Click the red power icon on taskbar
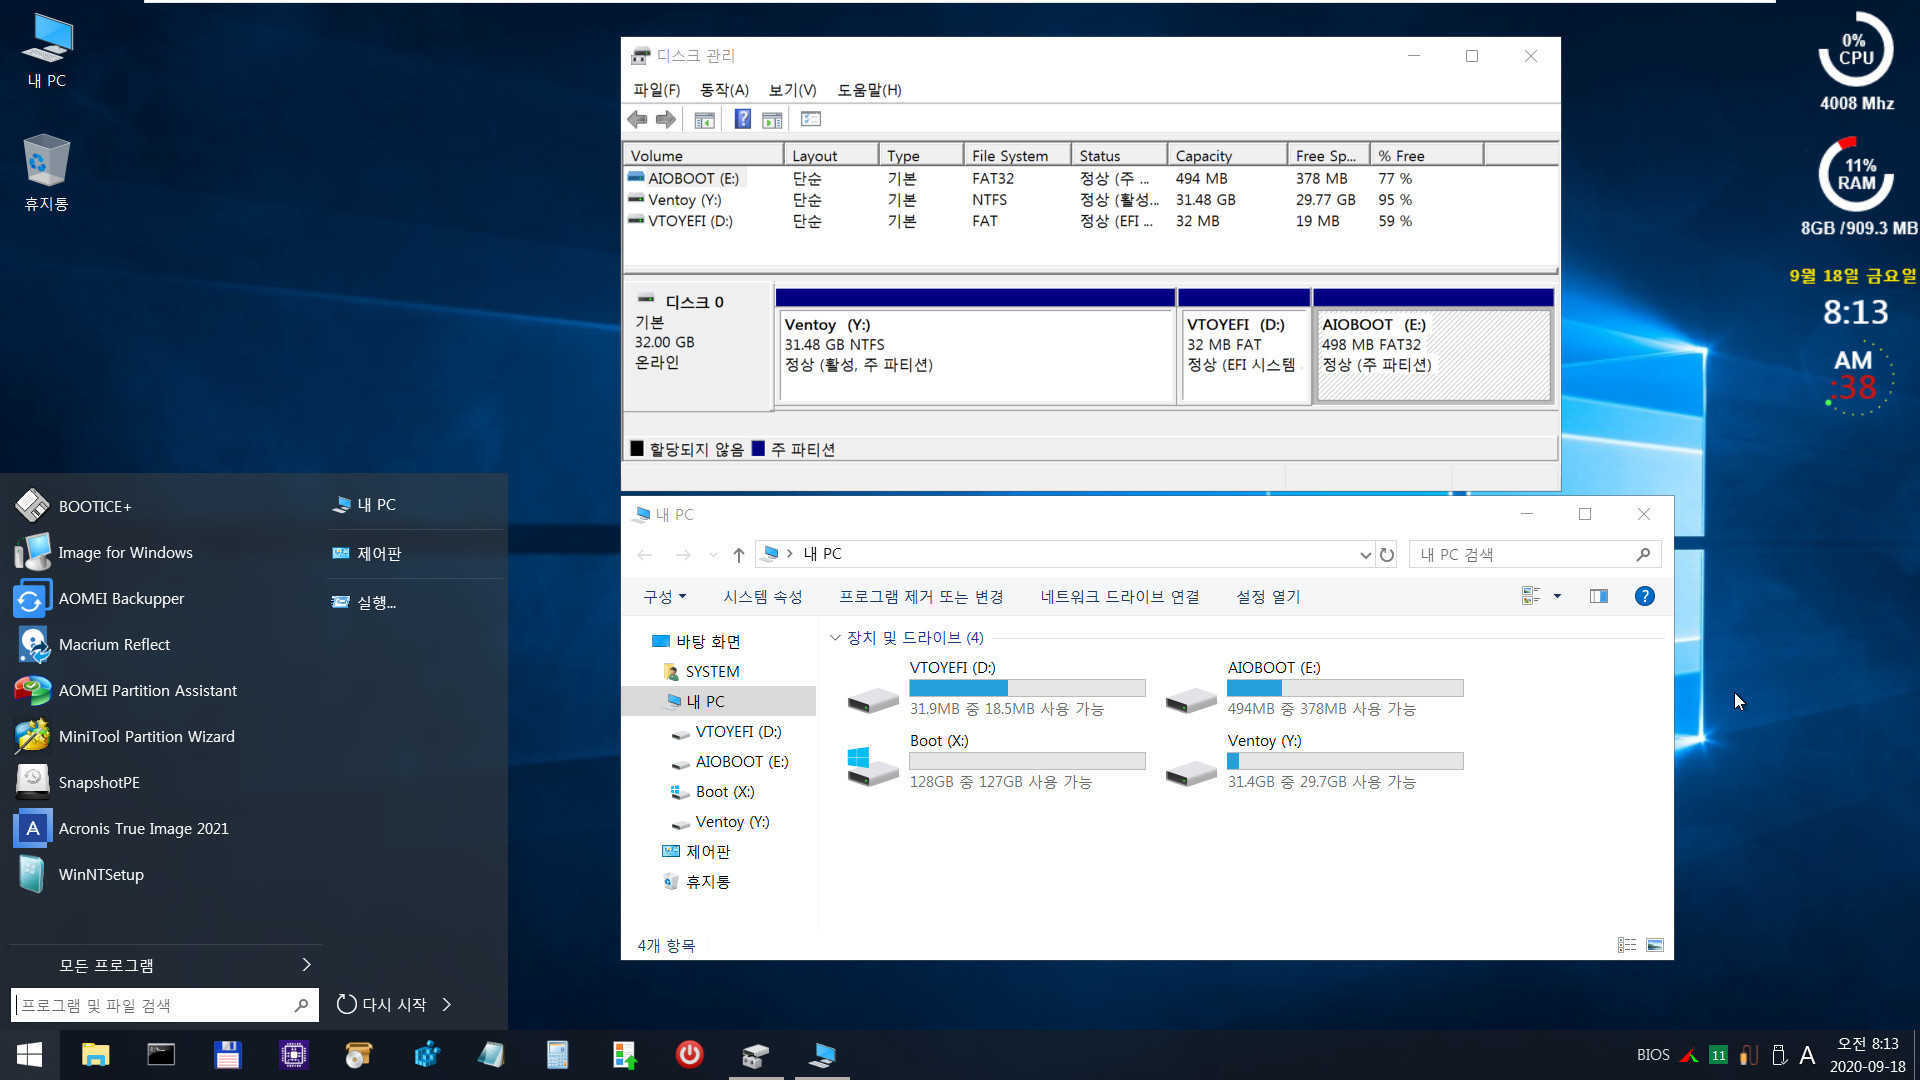 pos(689,1055)
